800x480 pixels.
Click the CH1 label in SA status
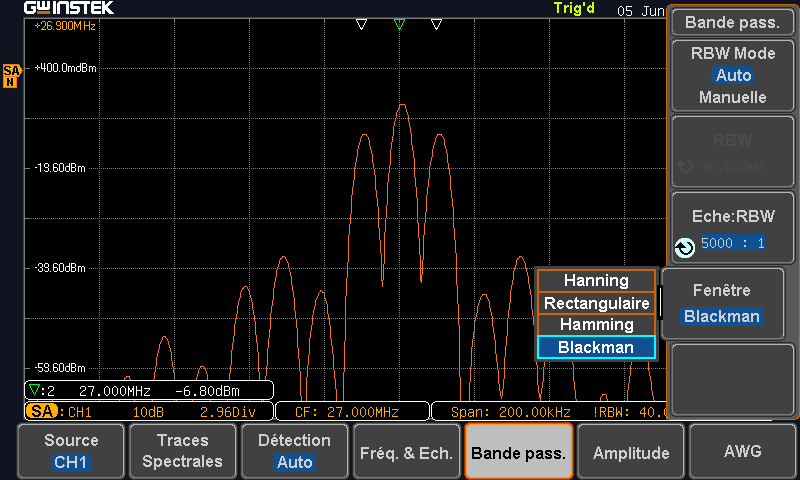click(x=80, y=412)
